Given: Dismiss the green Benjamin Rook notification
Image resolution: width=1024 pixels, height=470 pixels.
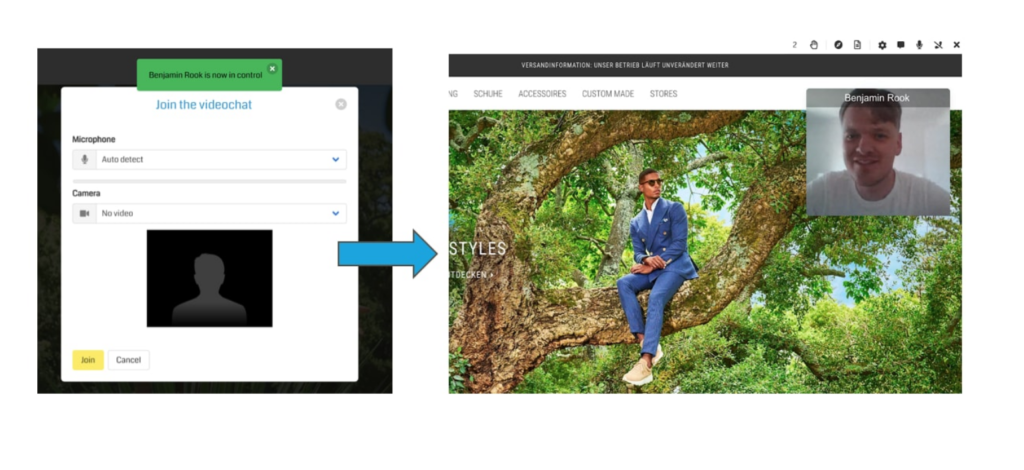Looking at the screenshot, I should (272, 69).
